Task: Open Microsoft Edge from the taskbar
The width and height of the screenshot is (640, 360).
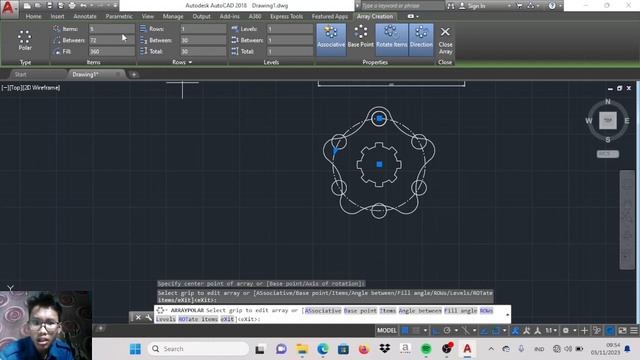Action: (322, 349)
